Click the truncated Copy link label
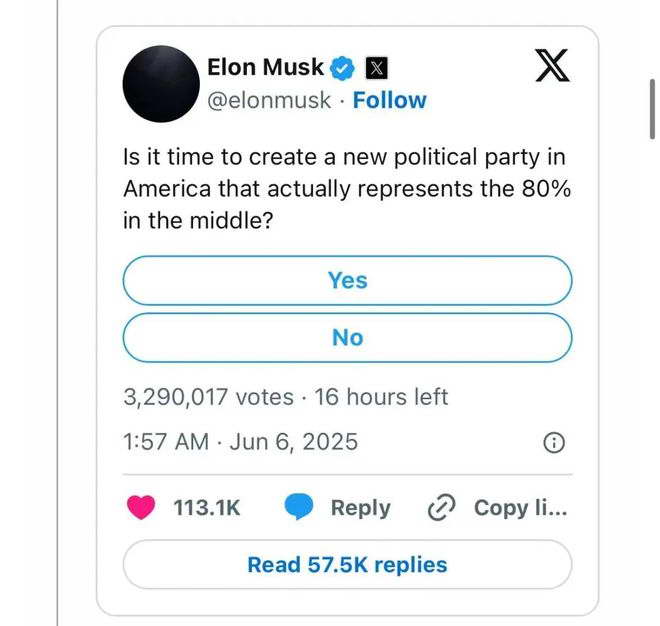The height and width of the screenshot is (626, 660). [520, 508]
